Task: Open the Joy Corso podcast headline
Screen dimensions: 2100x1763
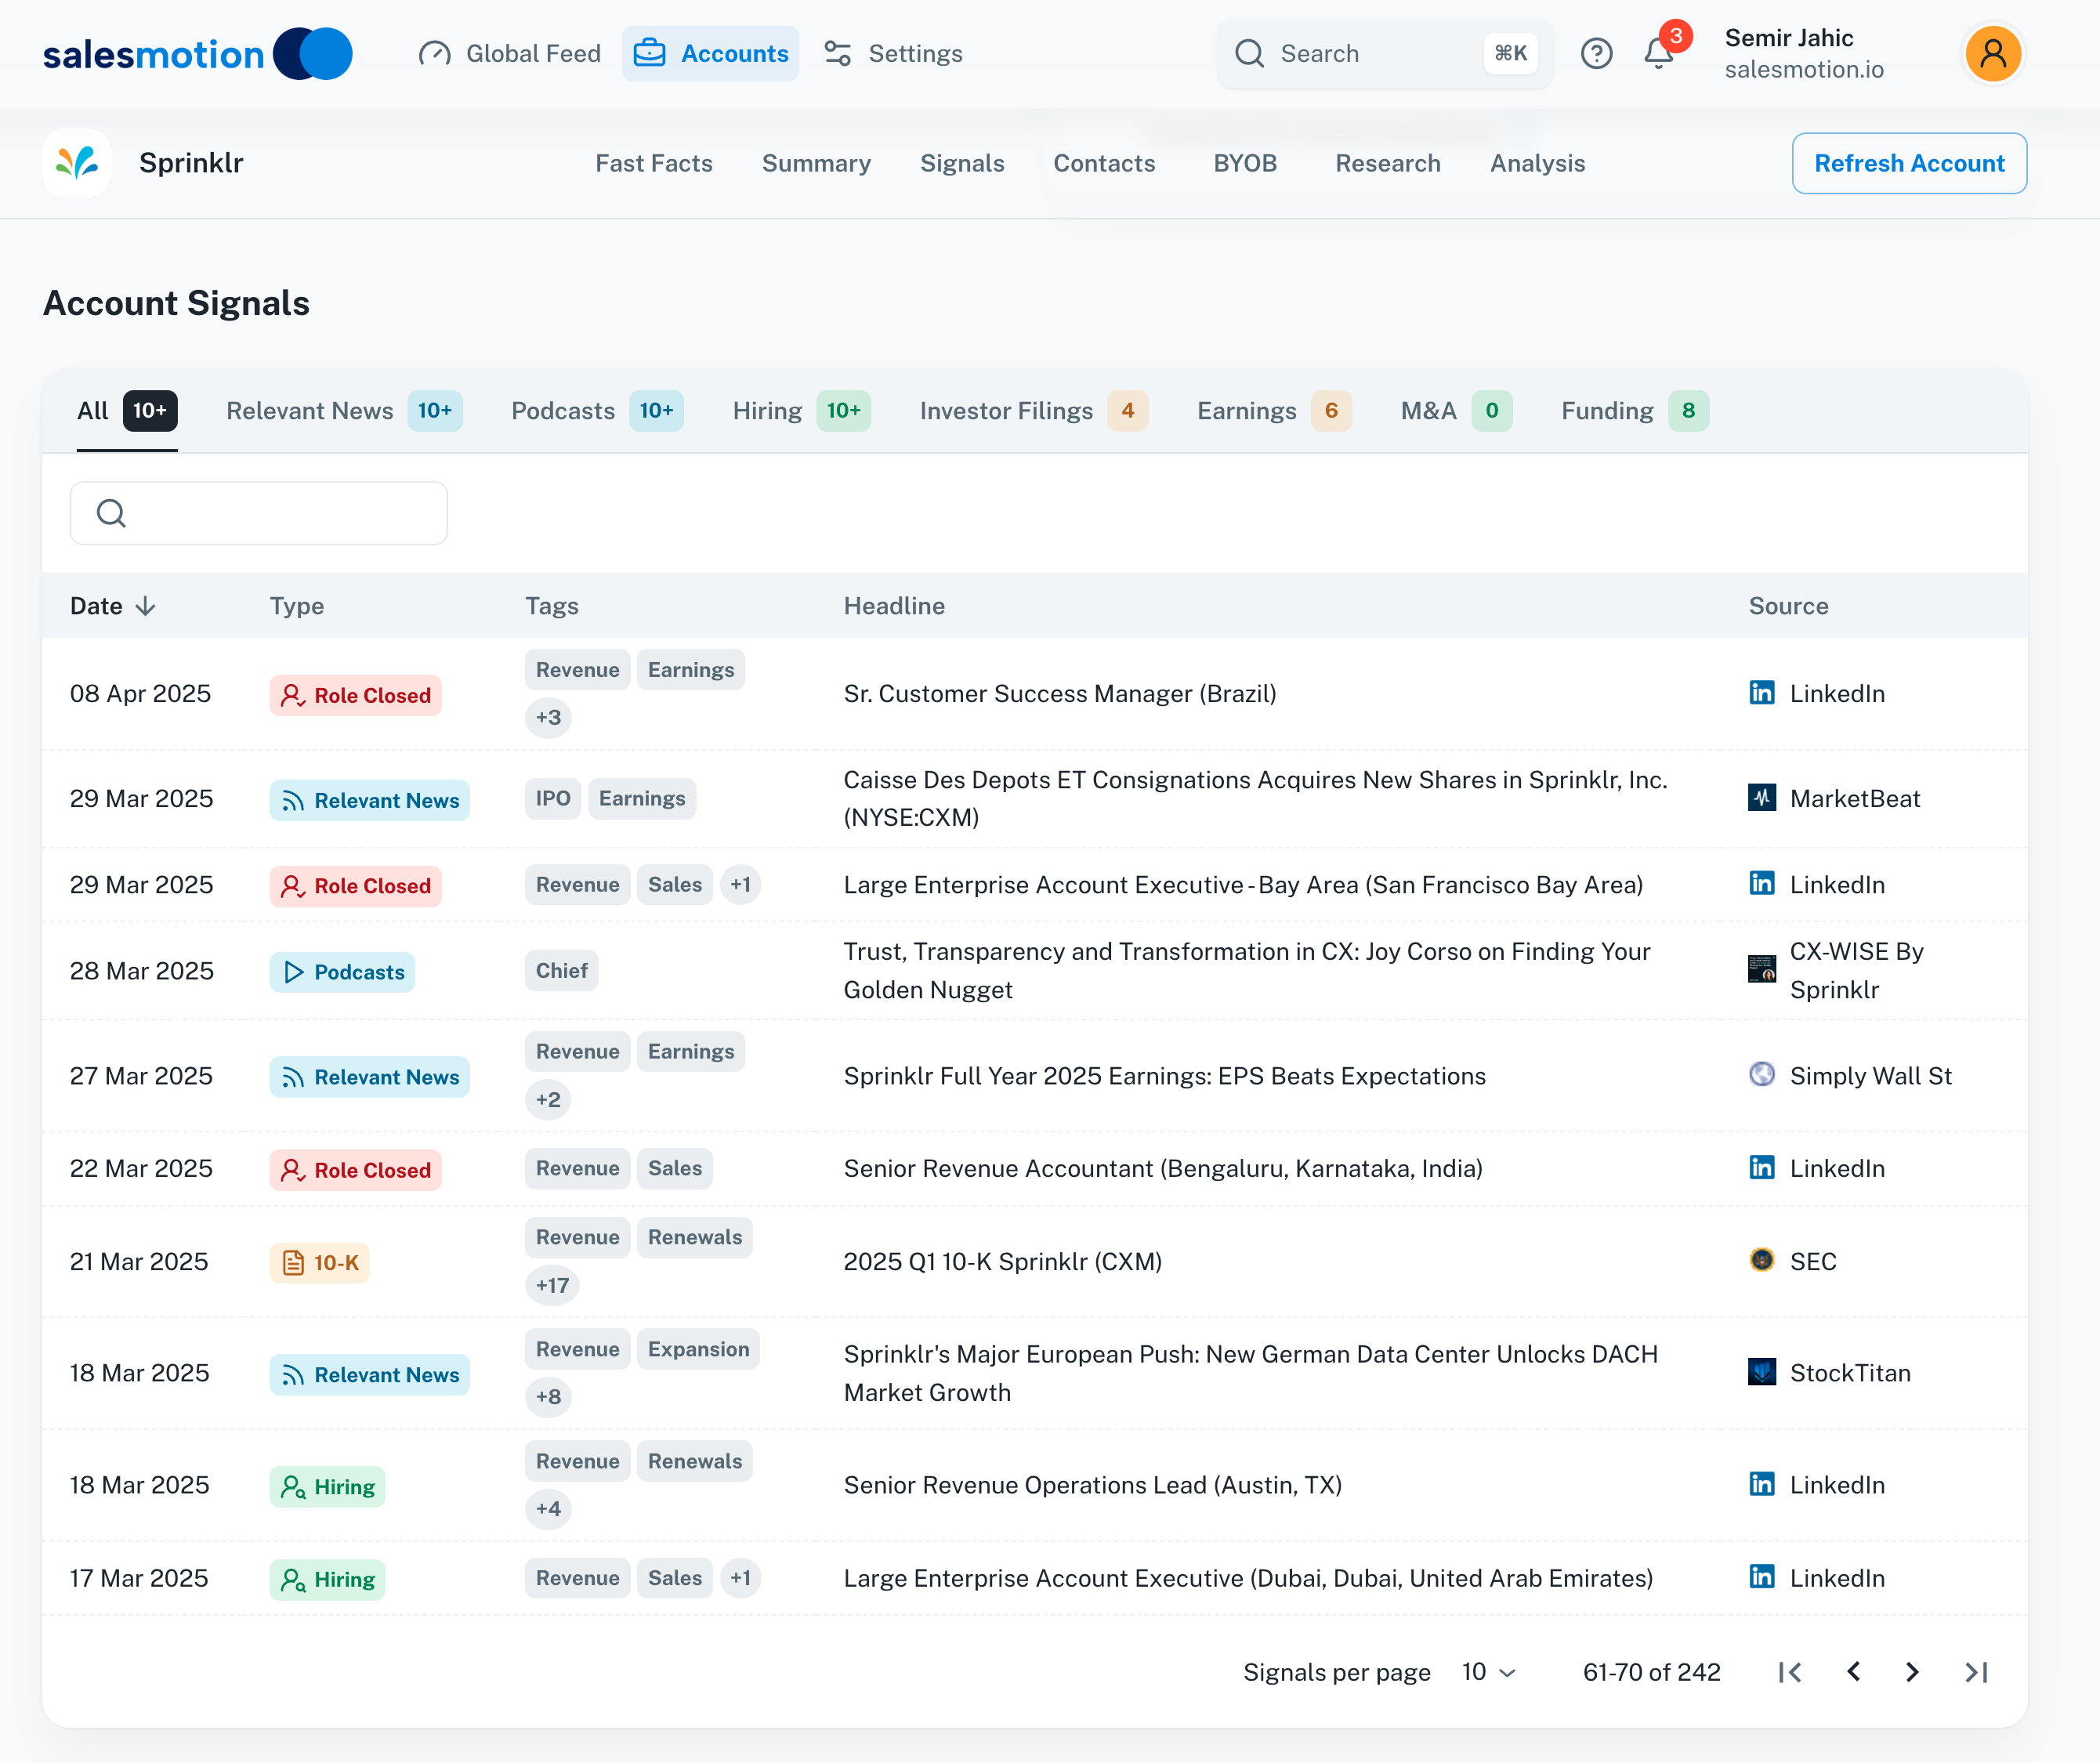Action: pos(1247,971)
